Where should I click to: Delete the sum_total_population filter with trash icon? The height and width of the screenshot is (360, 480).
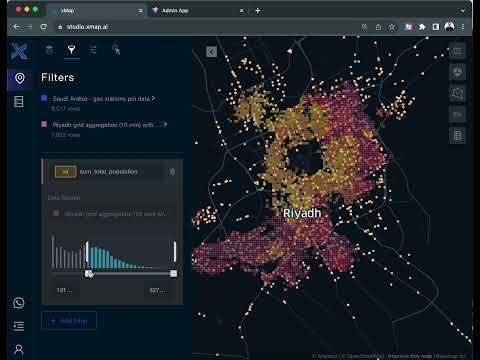pos(172,172)
